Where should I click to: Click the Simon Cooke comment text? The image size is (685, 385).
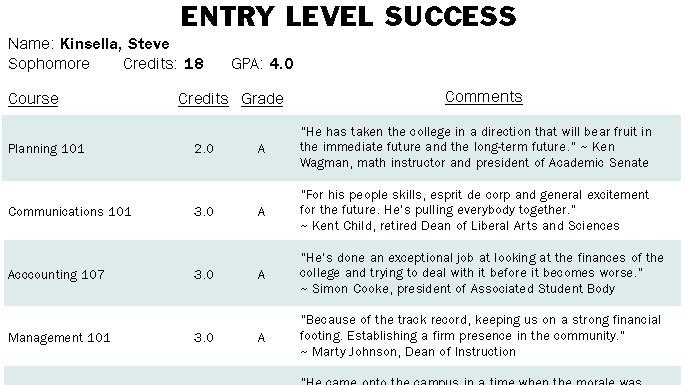pos(481,273)
